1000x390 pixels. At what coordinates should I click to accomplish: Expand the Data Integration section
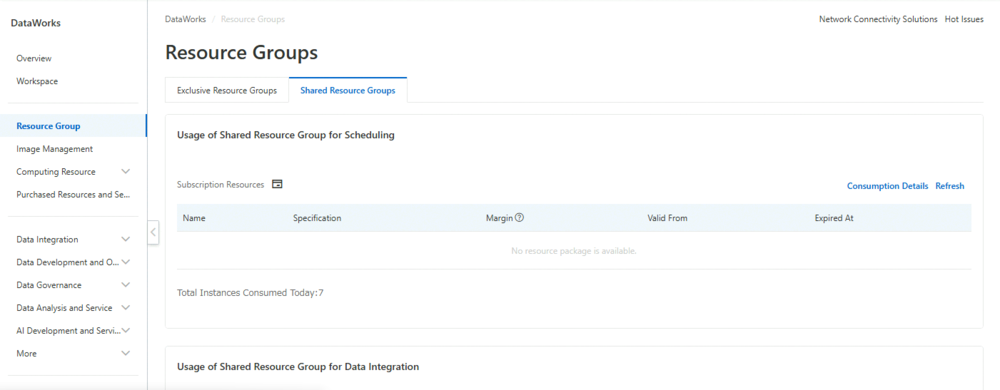pyautogui.click(x=126, y=240)
